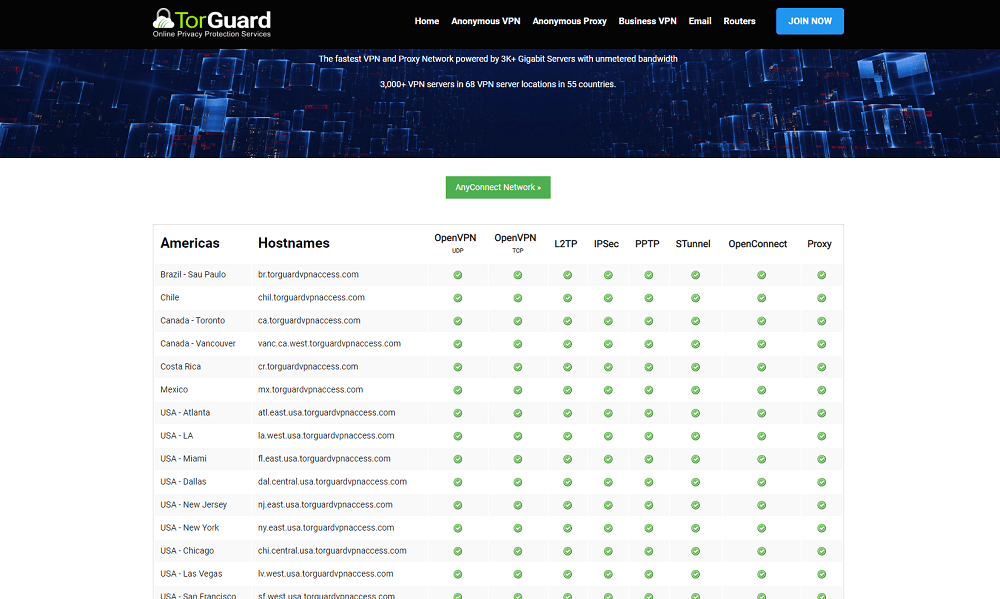Click the IPSec checkmark for Costa Rica
The image size is (1000, 599).
[x=608, y=367]
